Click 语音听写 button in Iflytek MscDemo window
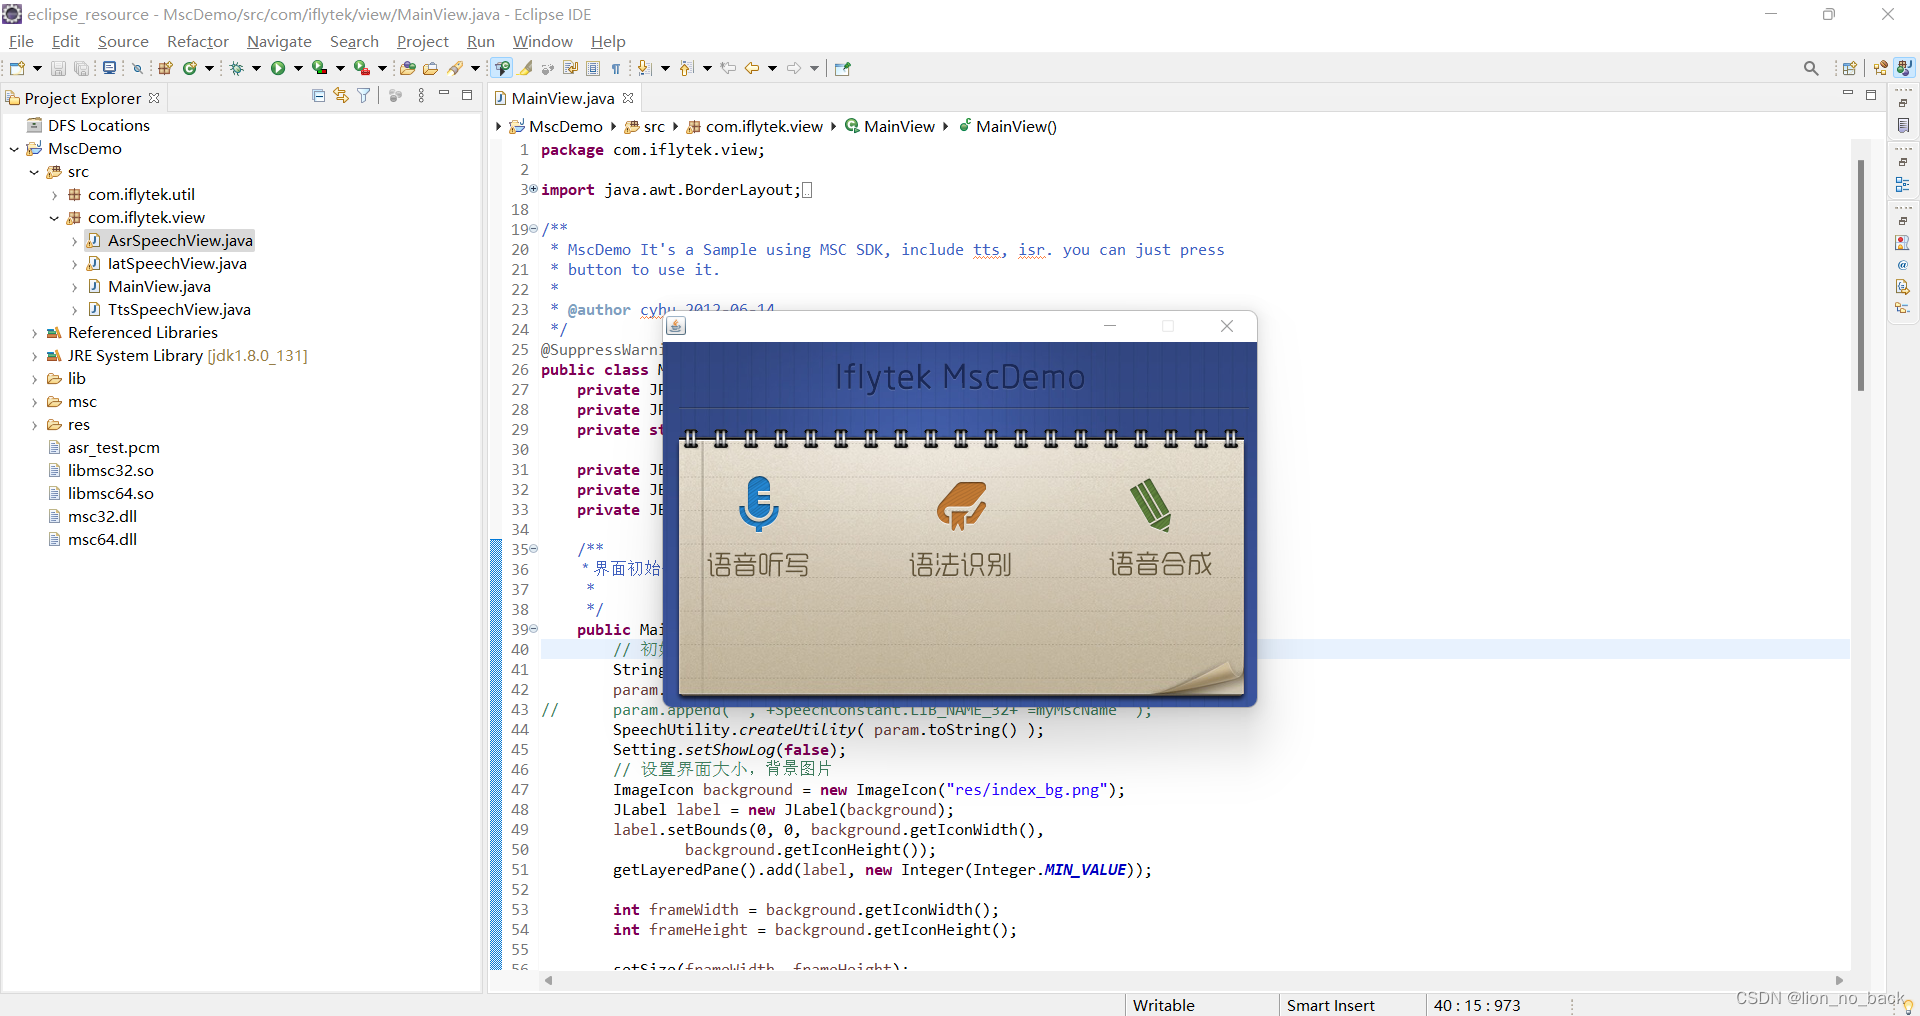The image size is (1920, 1016). tap(758, 527)
